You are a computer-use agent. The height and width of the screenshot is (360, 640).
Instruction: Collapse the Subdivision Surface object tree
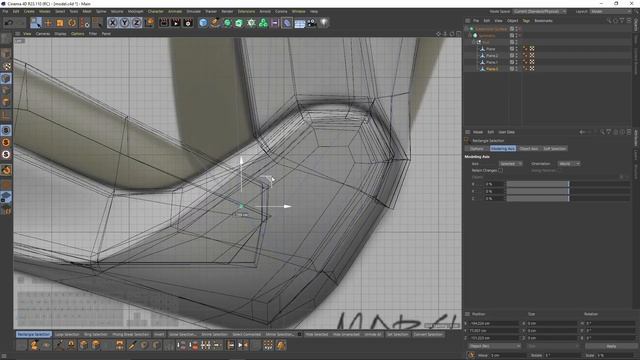tap(467, 29)
